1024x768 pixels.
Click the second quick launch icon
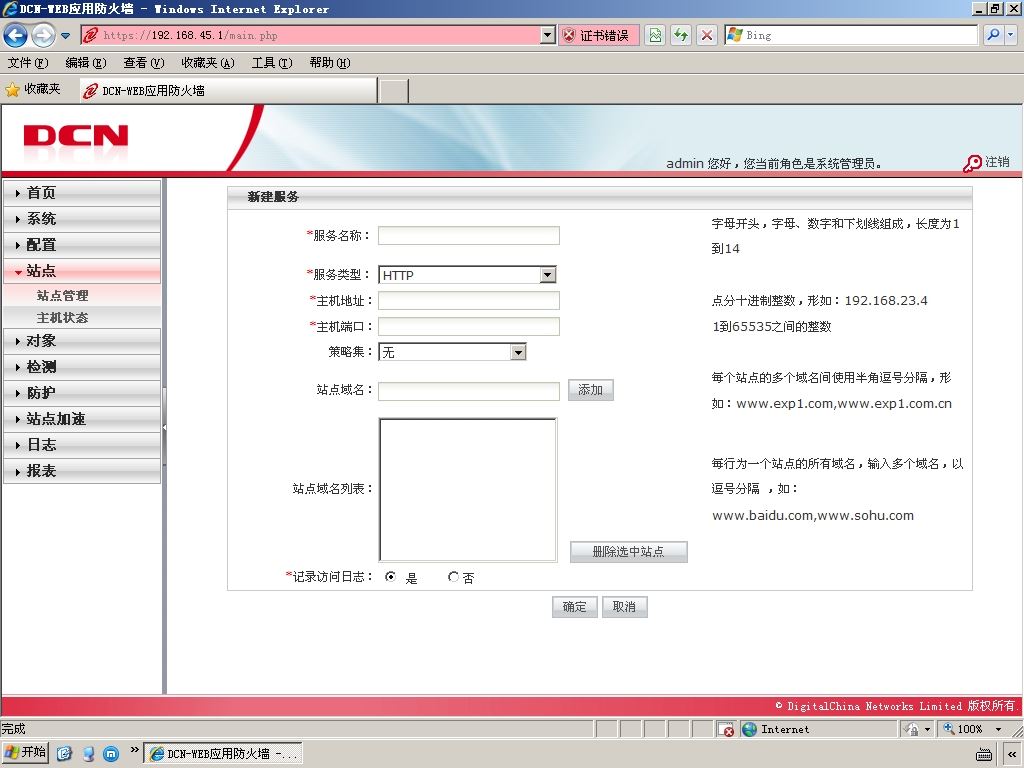[x=88, y=754]
